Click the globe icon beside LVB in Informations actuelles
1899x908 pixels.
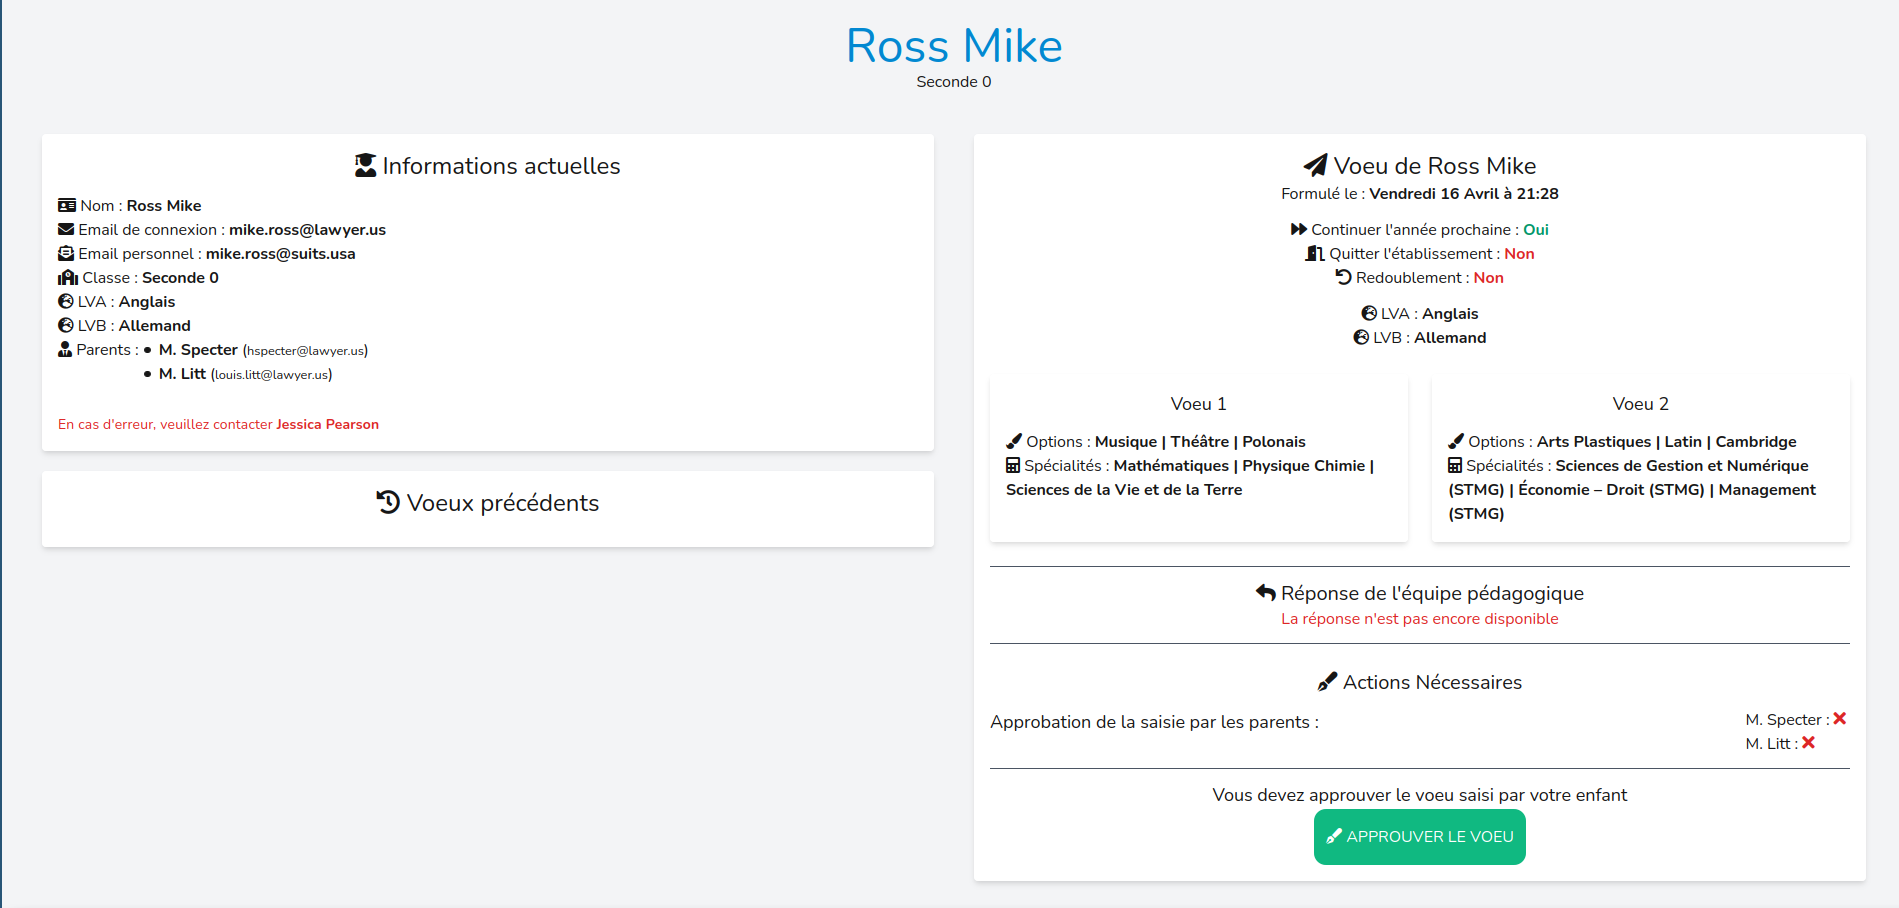click(x=66, y=326)
